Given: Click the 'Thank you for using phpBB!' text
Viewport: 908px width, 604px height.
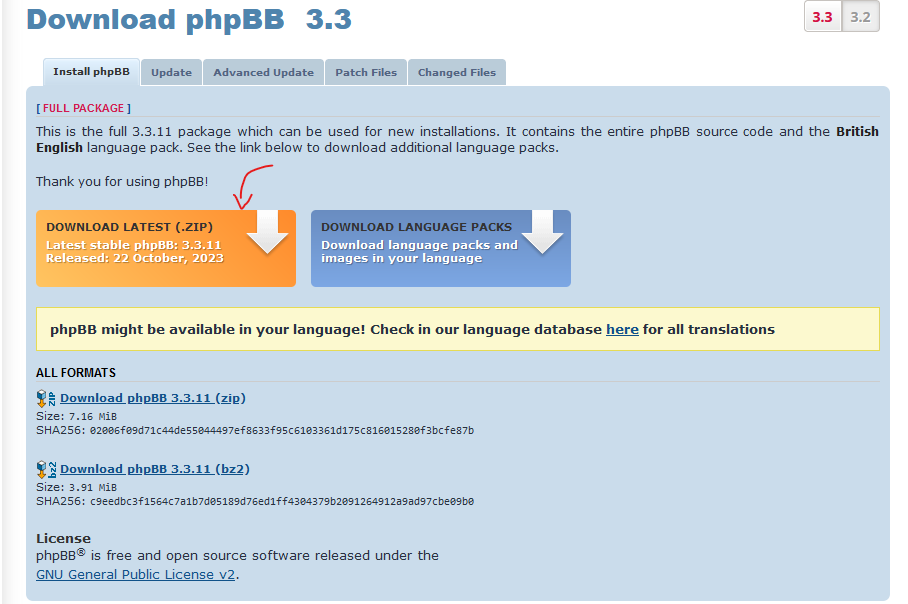Looking at the screenshot, I should coord(122,182).
